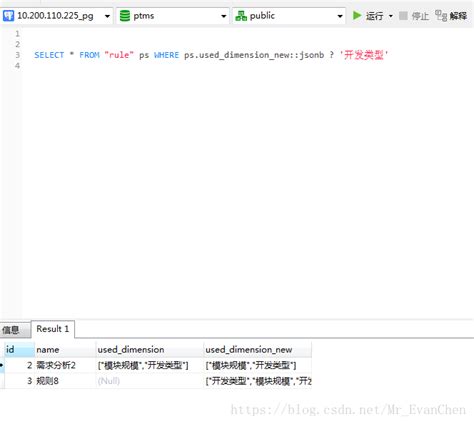This screenshot has height=424, width=474.
Task: Select the Result 1 tab
Action: 53,329
